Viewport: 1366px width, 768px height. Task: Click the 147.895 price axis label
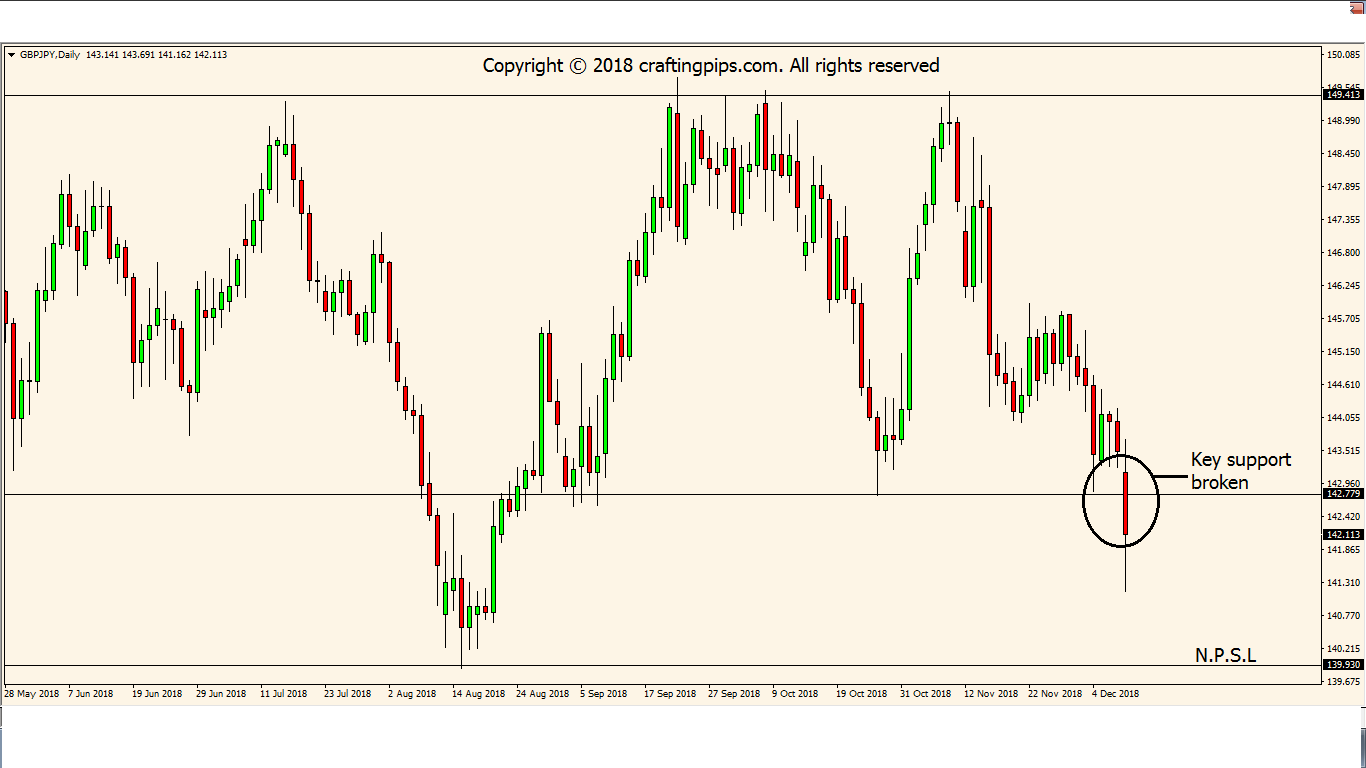[x=1344, y=187]
